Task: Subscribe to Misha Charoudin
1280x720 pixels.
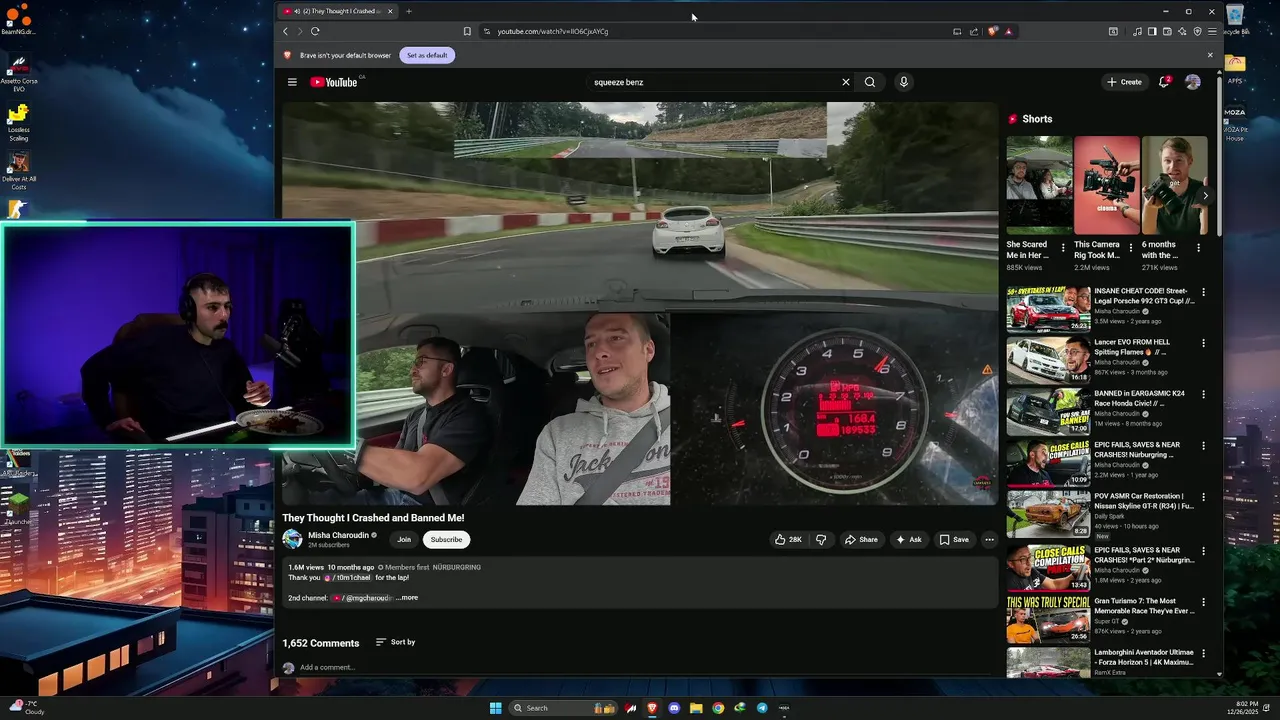Action: point(446,539)
